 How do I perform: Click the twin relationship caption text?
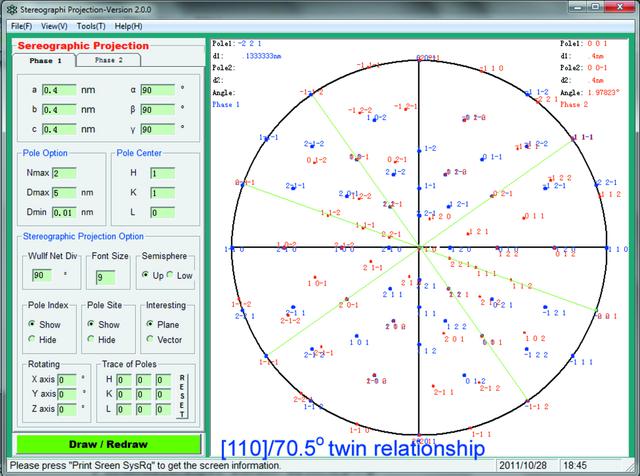pyautogui.click(x=353, y=448)
